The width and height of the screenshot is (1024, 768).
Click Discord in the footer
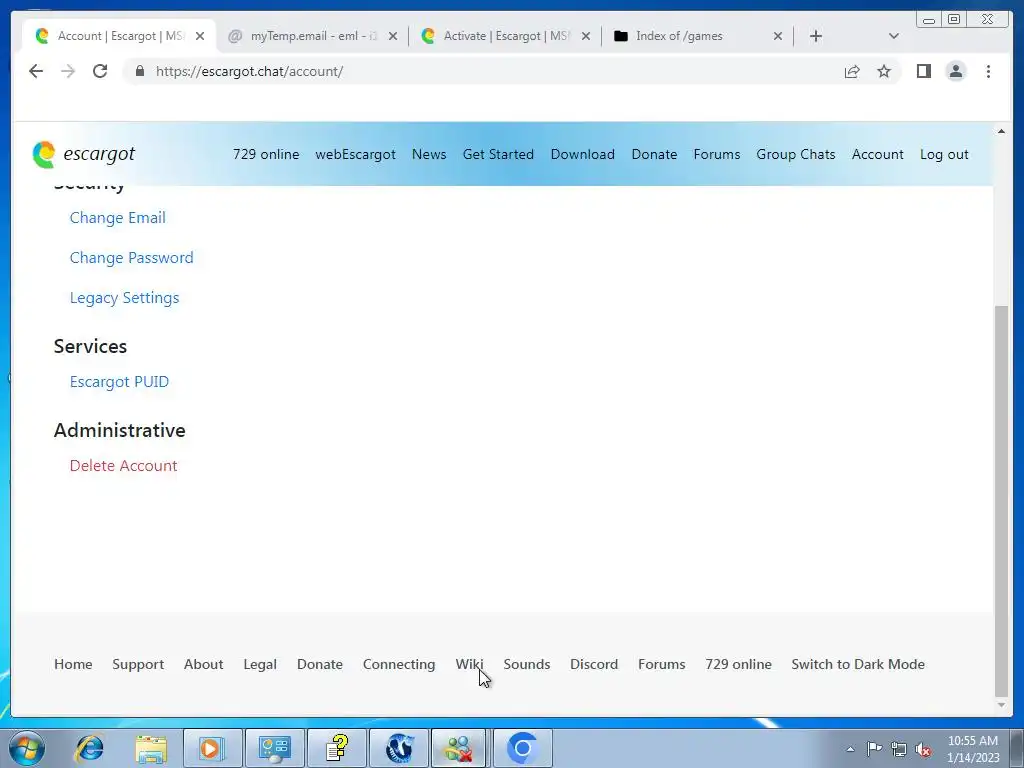594,664
